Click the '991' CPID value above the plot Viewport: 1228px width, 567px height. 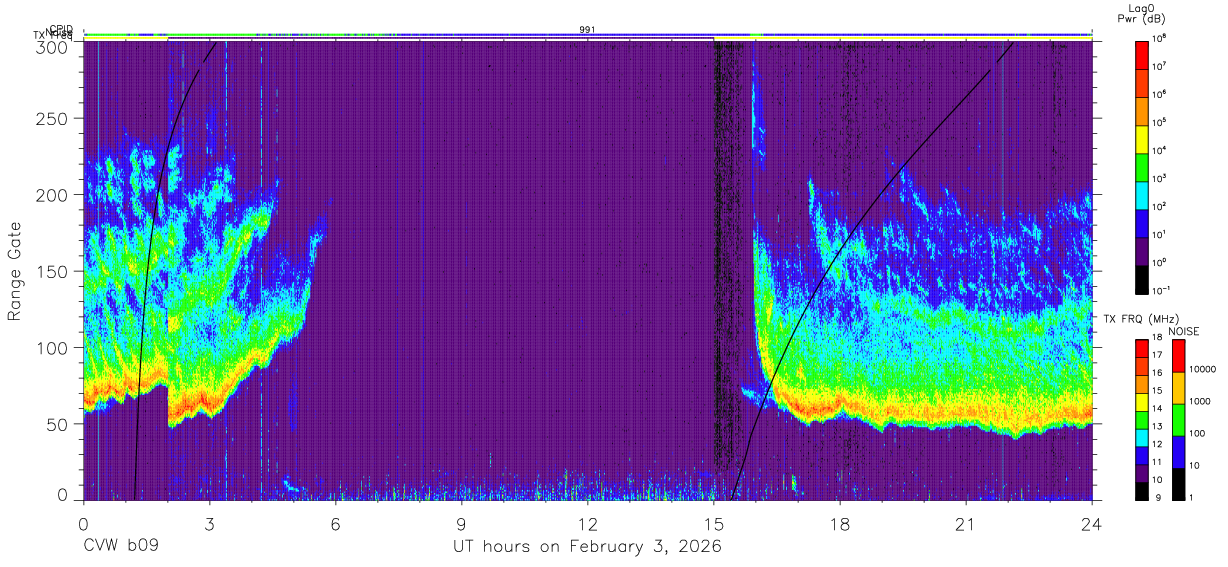tap(587, 30)
